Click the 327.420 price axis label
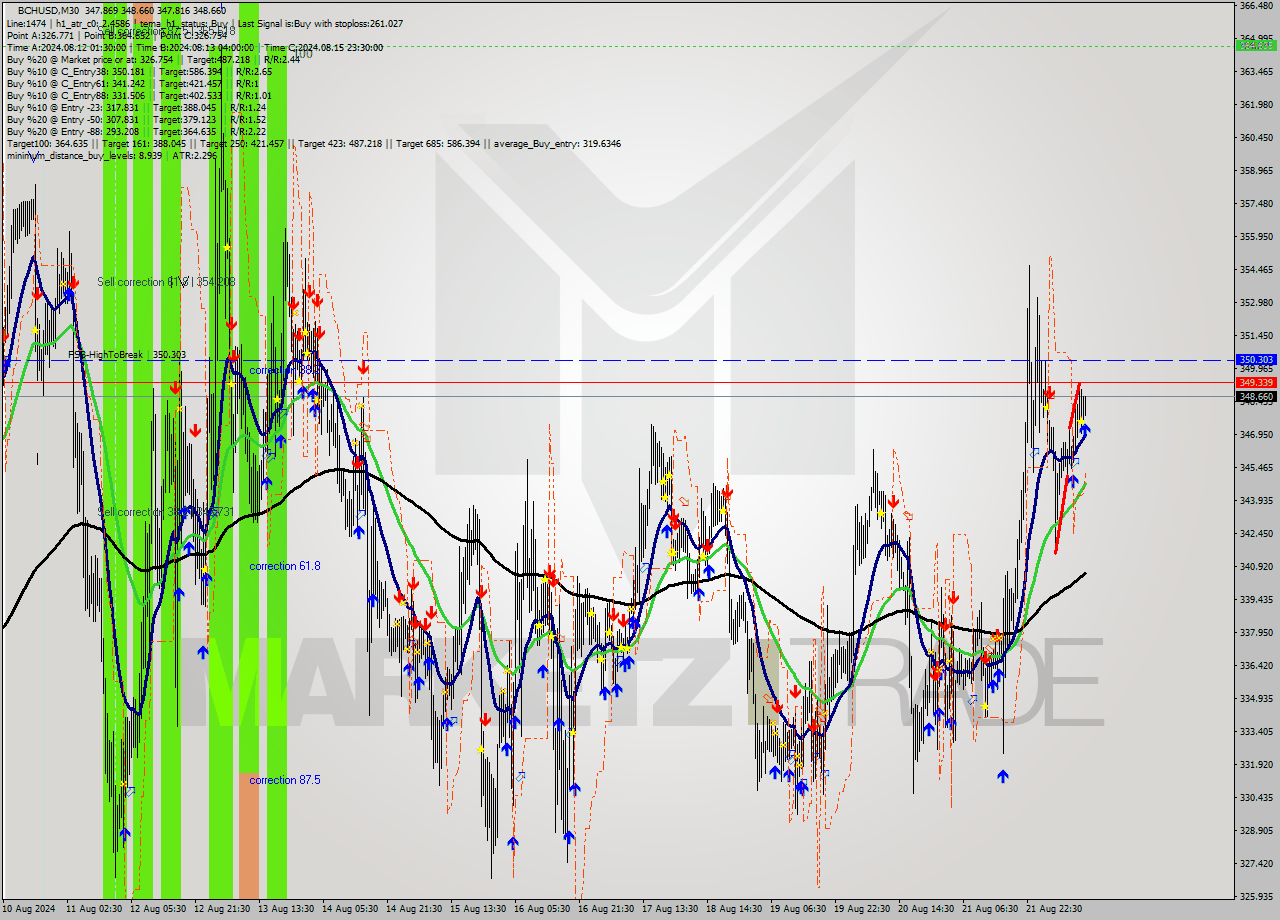The height and width of the screenshot is (920, 1280). click(1255, 863)
